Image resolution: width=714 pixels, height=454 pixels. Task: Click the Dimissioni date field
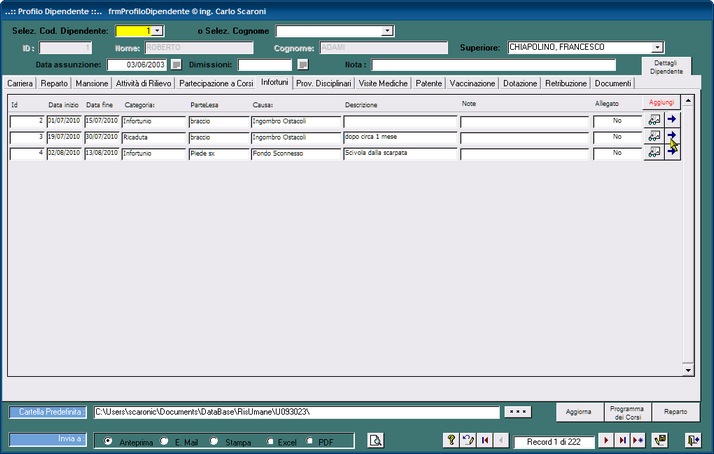[265, 65]
